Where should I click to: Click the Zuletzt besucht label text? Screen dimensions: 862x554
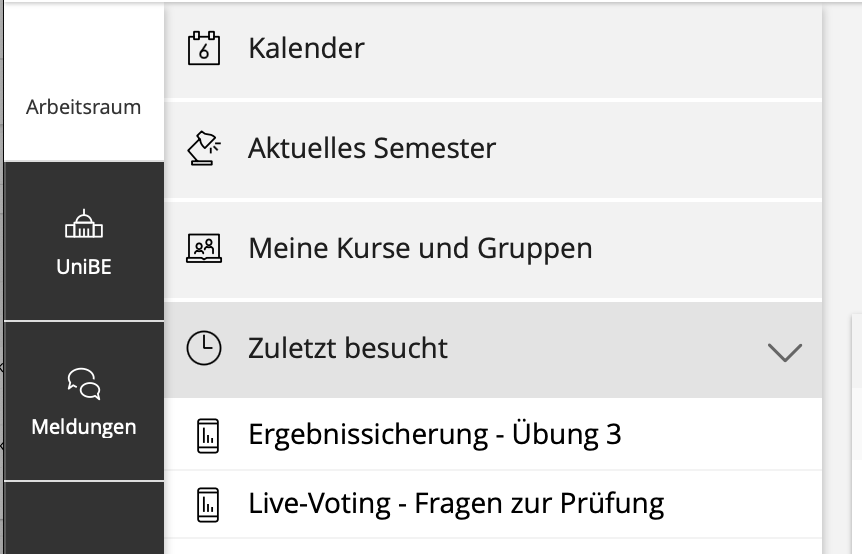click(x=347, y=349)
